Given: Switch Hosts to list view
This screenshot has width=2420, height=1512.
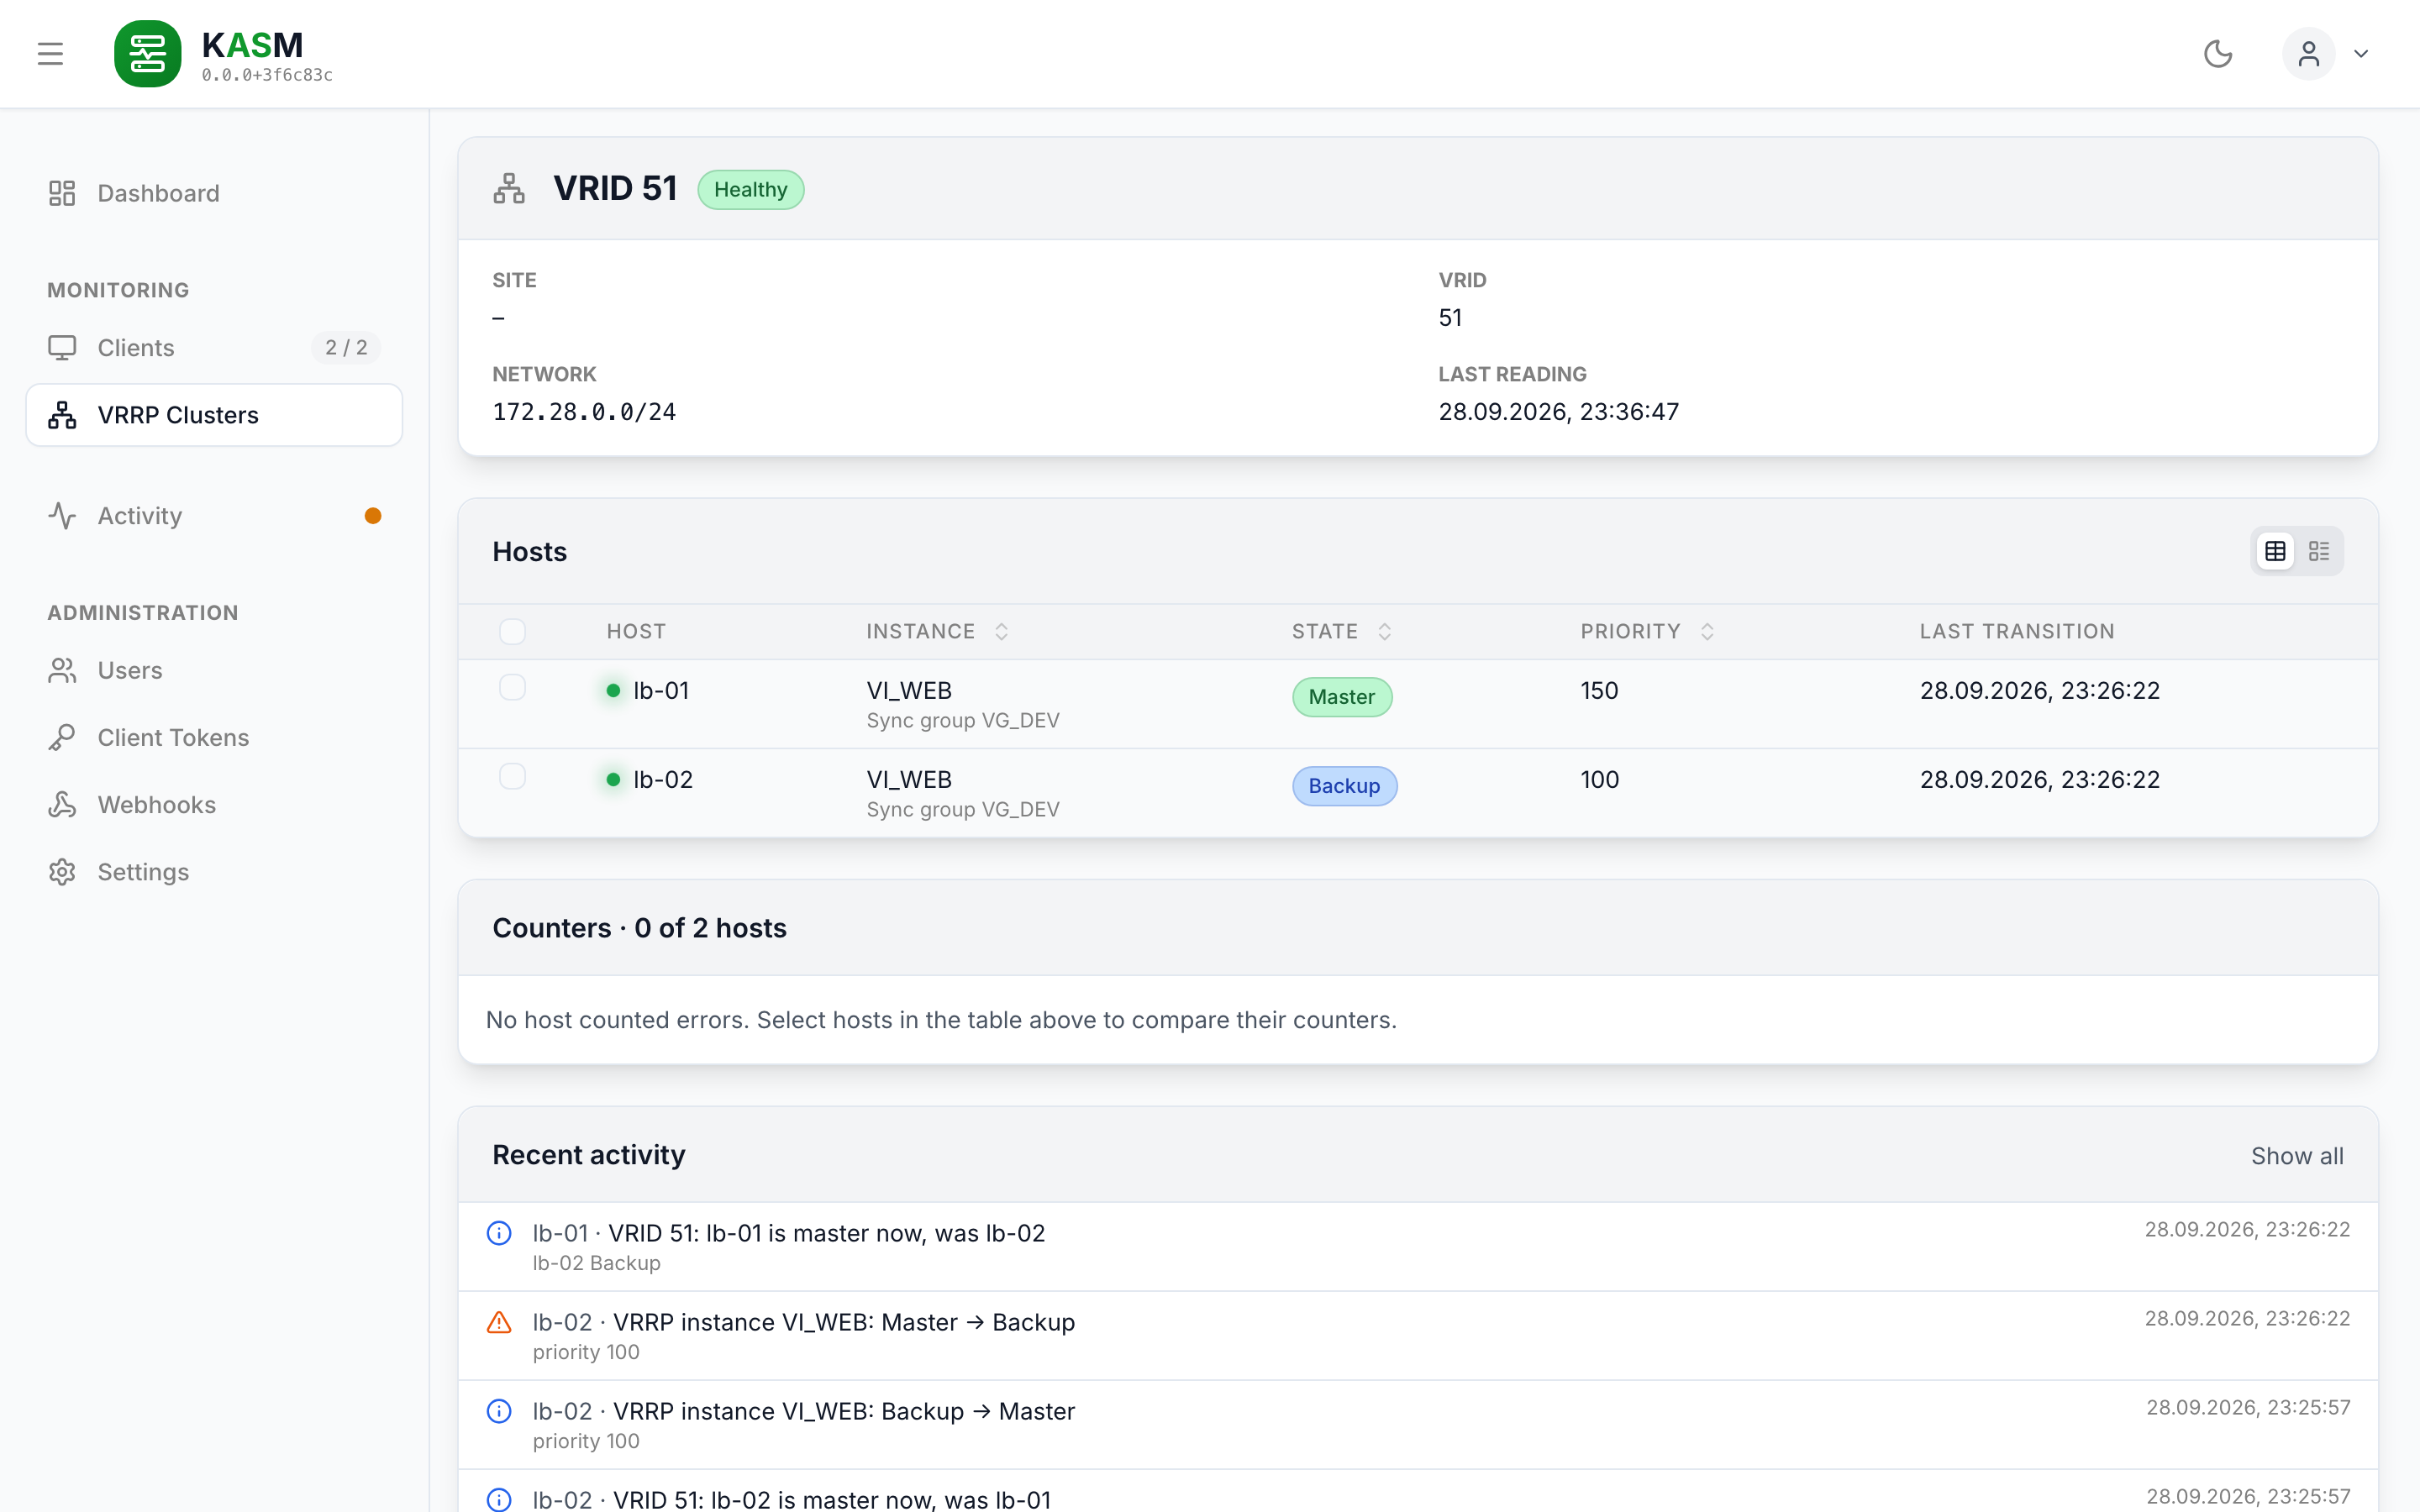Looking at the screenshot, I should [2319, 551].
